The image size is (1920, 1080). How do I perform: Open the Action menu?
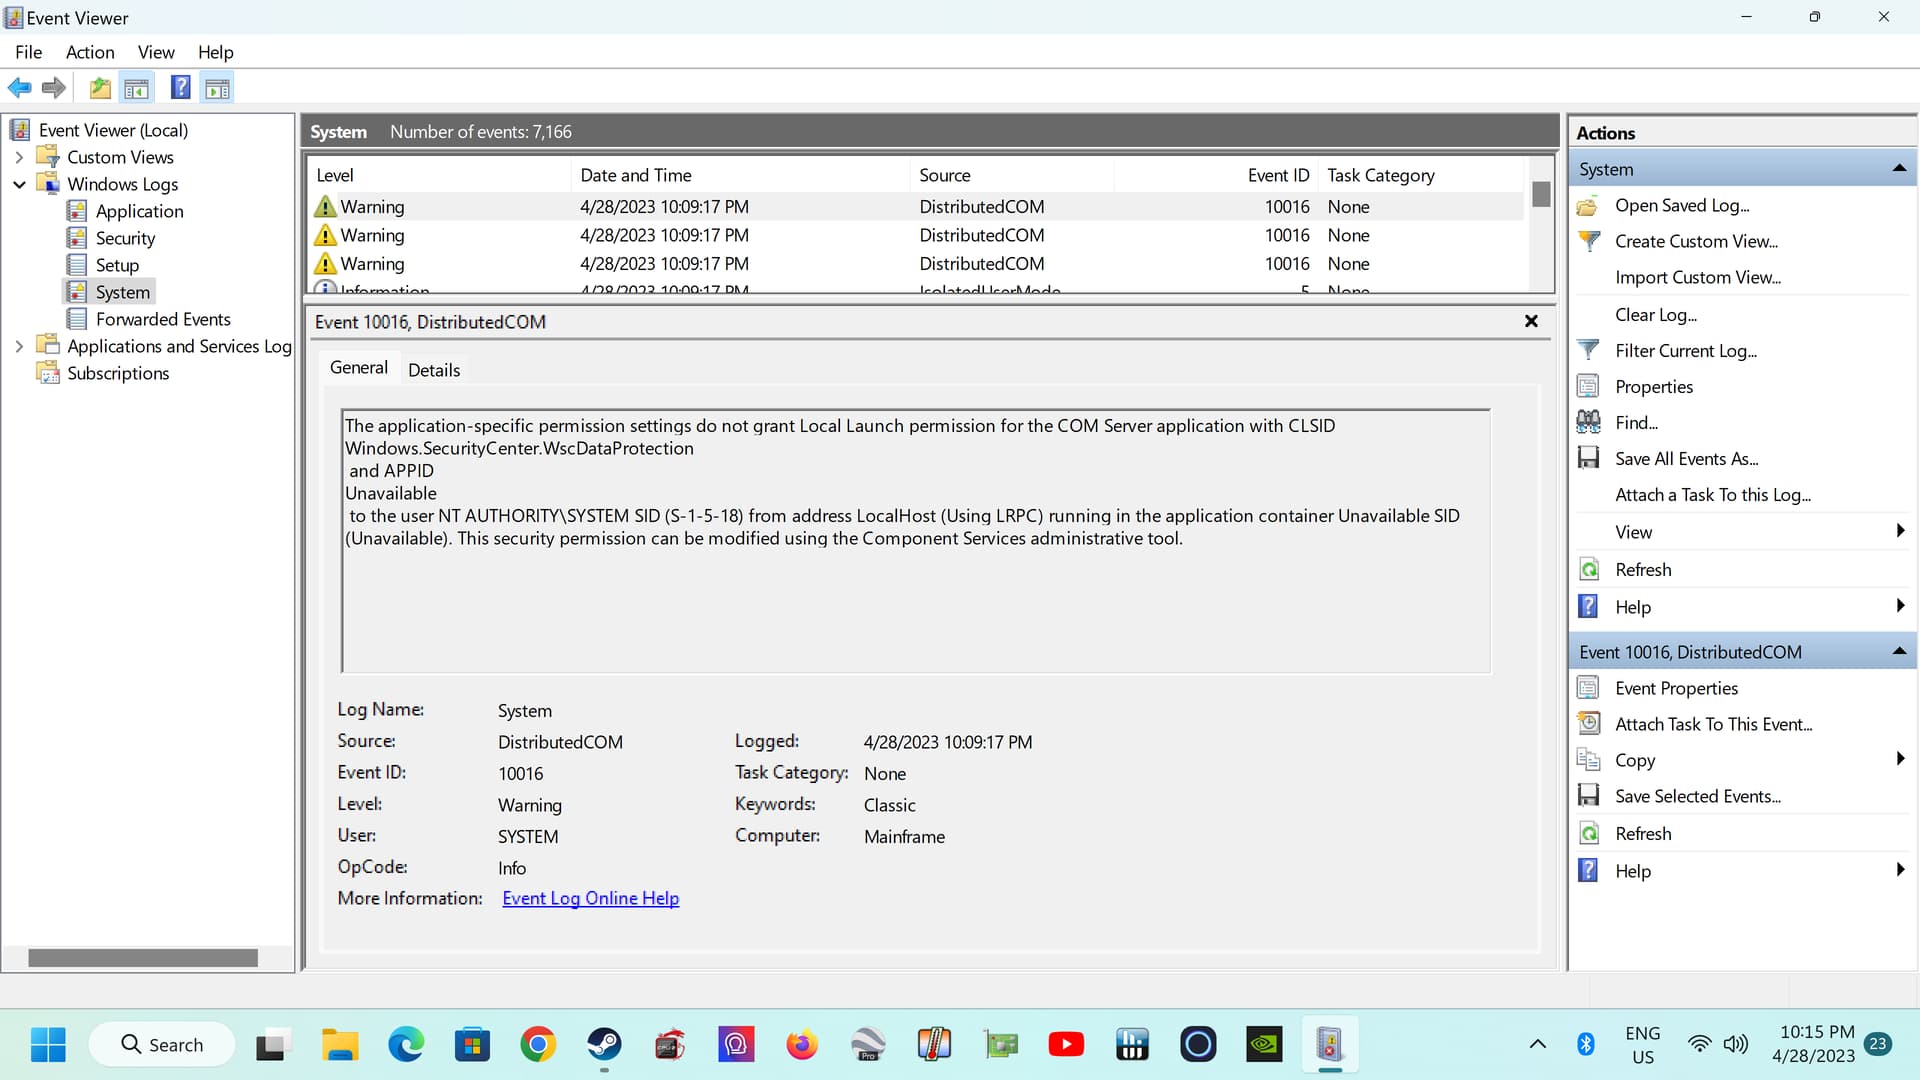[x=89, y=52]
